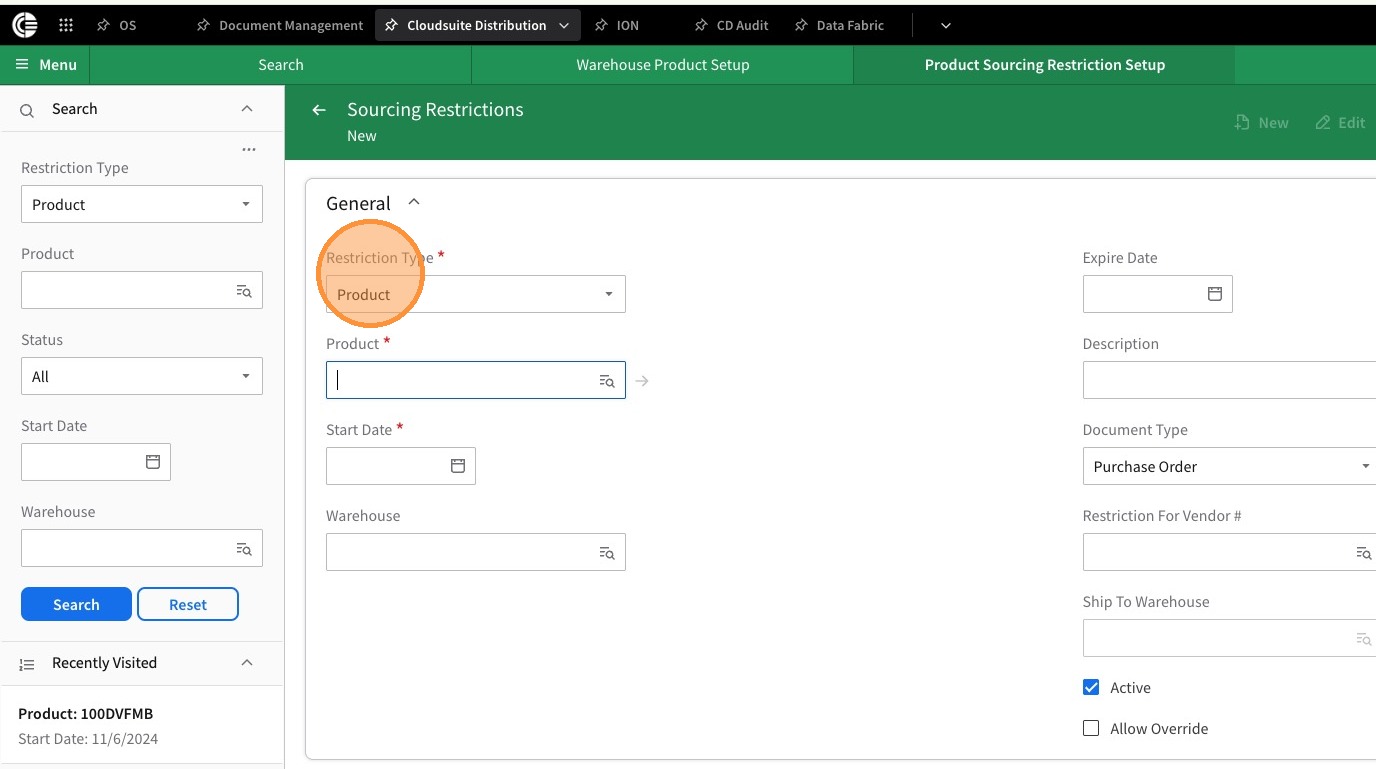Image resolution: width=1376 pixels, height=769 pixels.
Task: Enable the Allow Override checkbox
Action: point(1091,728)
